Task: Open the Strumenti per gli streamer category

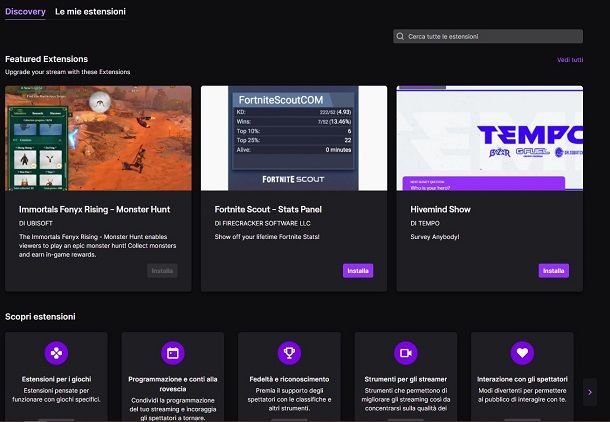Action: pyautogui.click(x=406, y=376)
